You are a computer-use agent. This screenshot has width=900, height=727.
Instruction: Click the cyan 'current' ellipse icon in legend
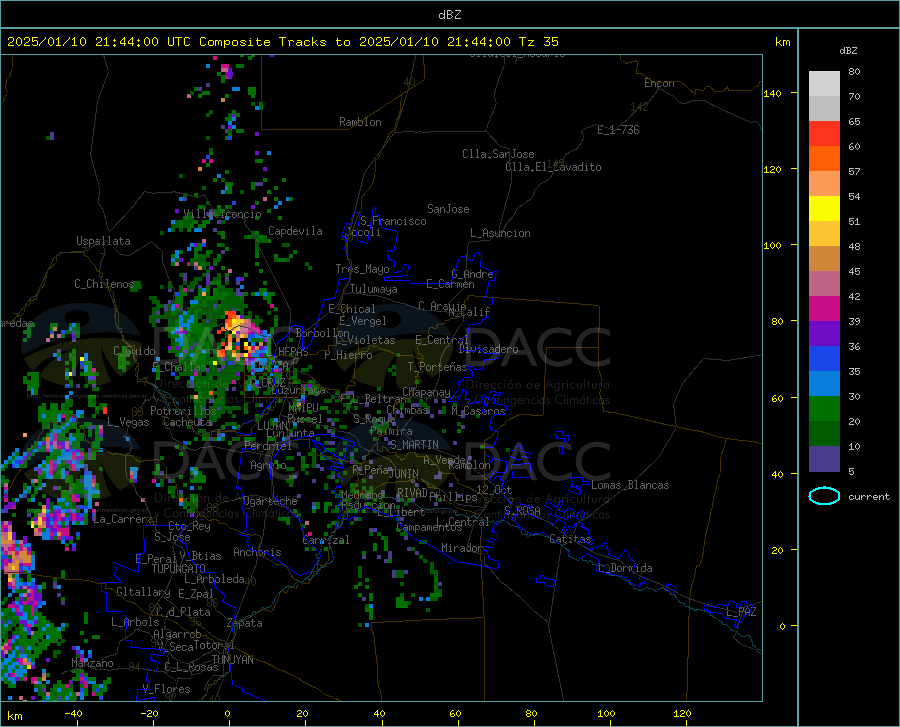click(x=824, y=496)
